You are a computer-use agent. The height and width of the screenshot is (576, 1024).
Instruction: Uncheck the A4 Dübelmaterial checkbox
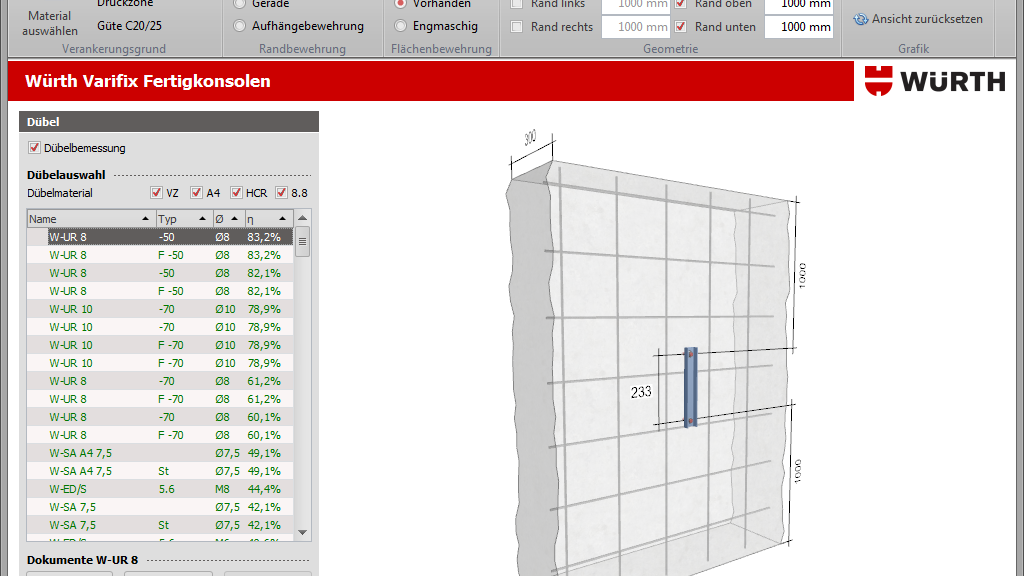click(196, 193)
